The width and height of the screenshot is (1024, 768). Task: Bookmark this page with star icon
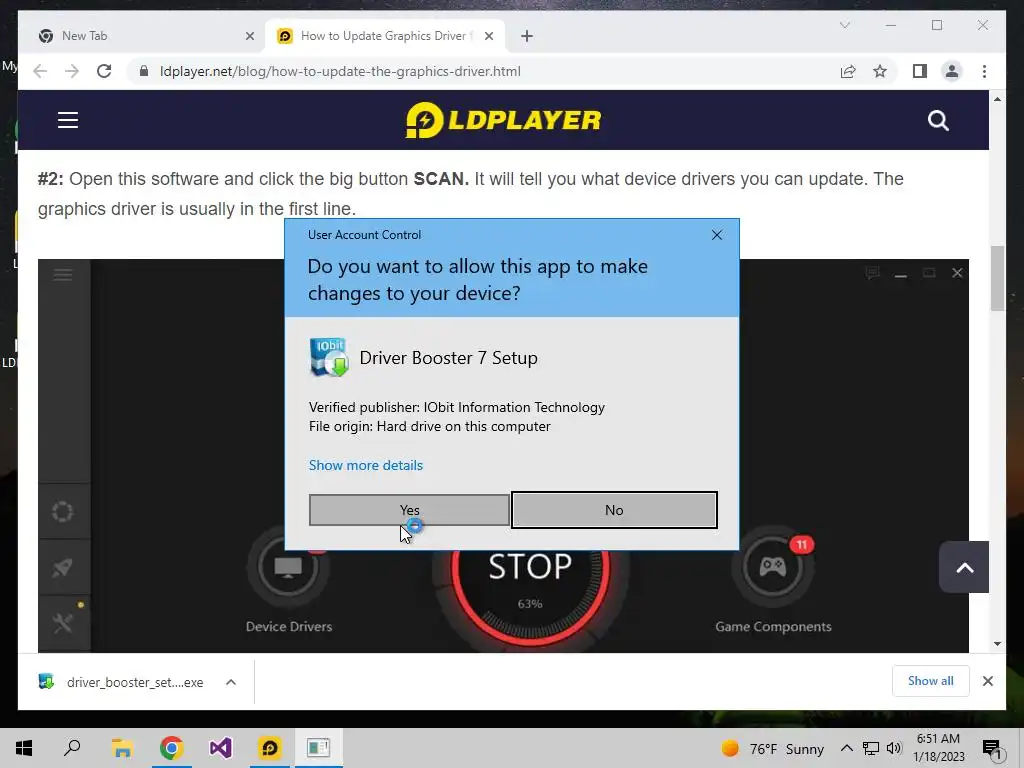[880, 71]
